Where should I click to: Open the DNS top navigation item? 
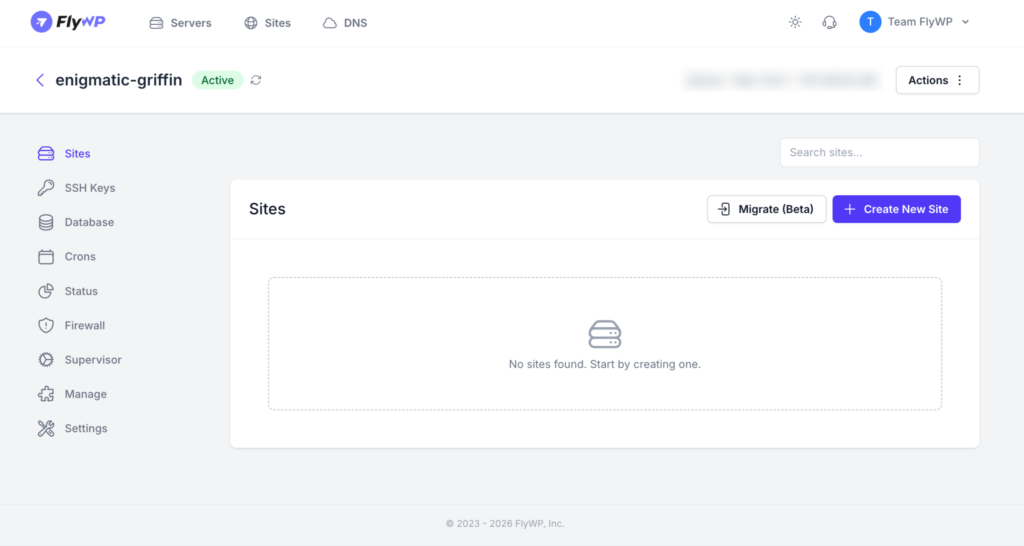(x=345, y=23)
